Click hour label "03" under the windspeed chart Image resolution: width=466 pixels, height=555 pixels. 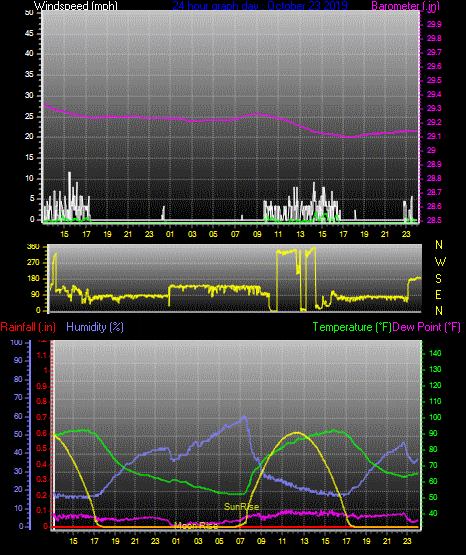pyautogui.click(x=192, y=234)
